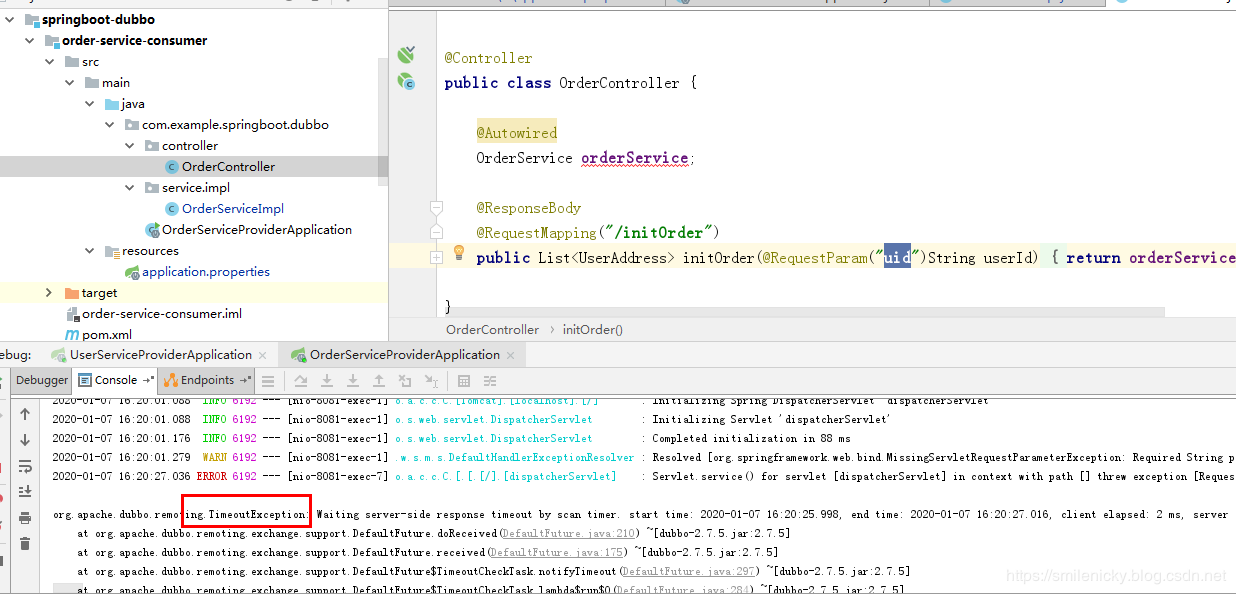Screen dimensions: 1236x594
Task: Select OrderController in the project tree
Action: click(x=228, y=166)
